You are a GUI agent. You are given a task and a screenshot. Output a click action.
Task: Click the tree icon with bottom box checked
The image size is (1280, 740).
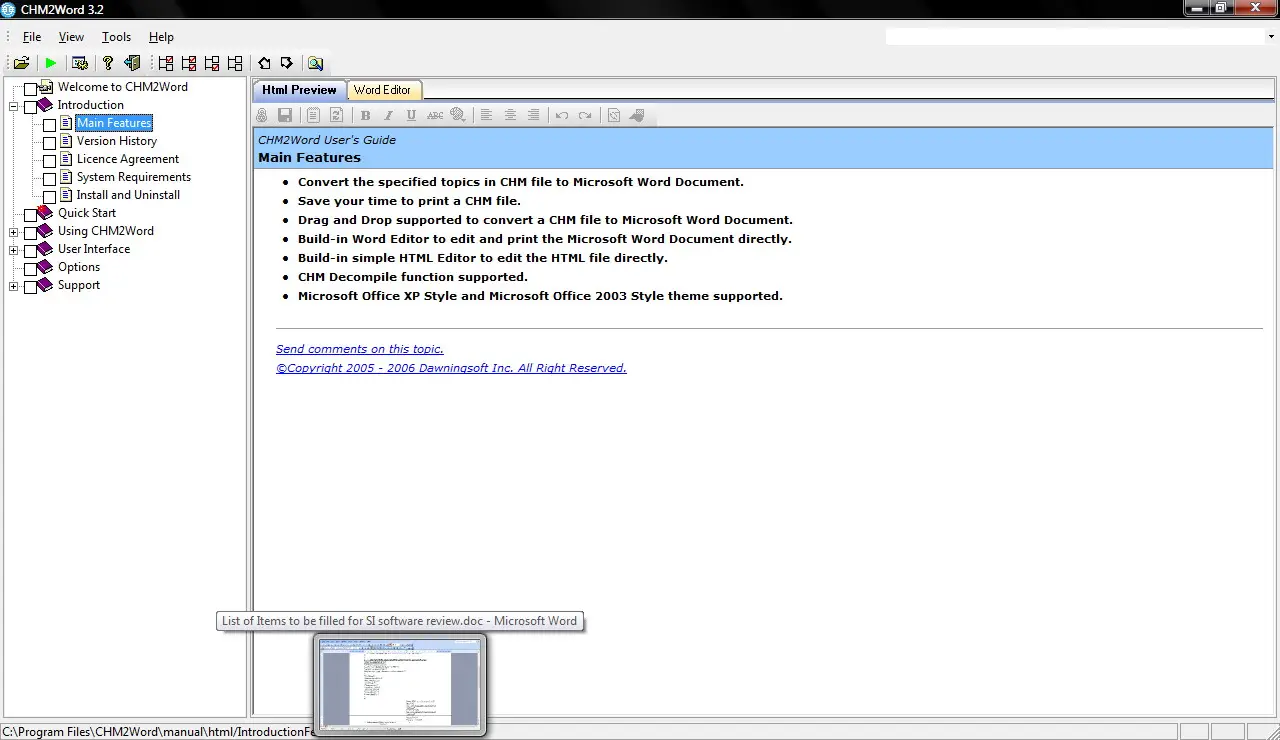click(x=212, y=63)
